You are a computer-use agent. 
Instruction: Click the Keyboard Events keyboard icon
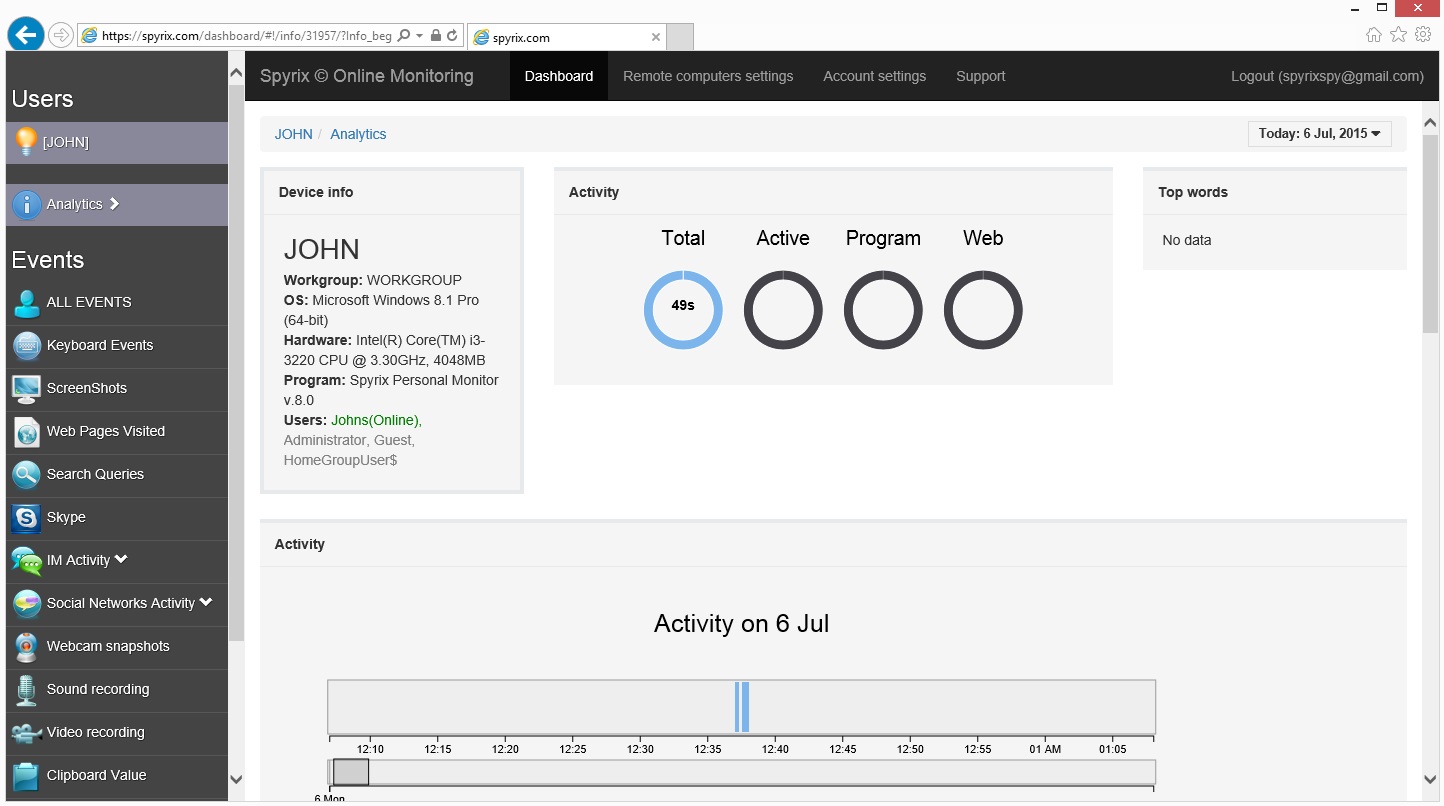pyautogui.click(x=27, y=345)
